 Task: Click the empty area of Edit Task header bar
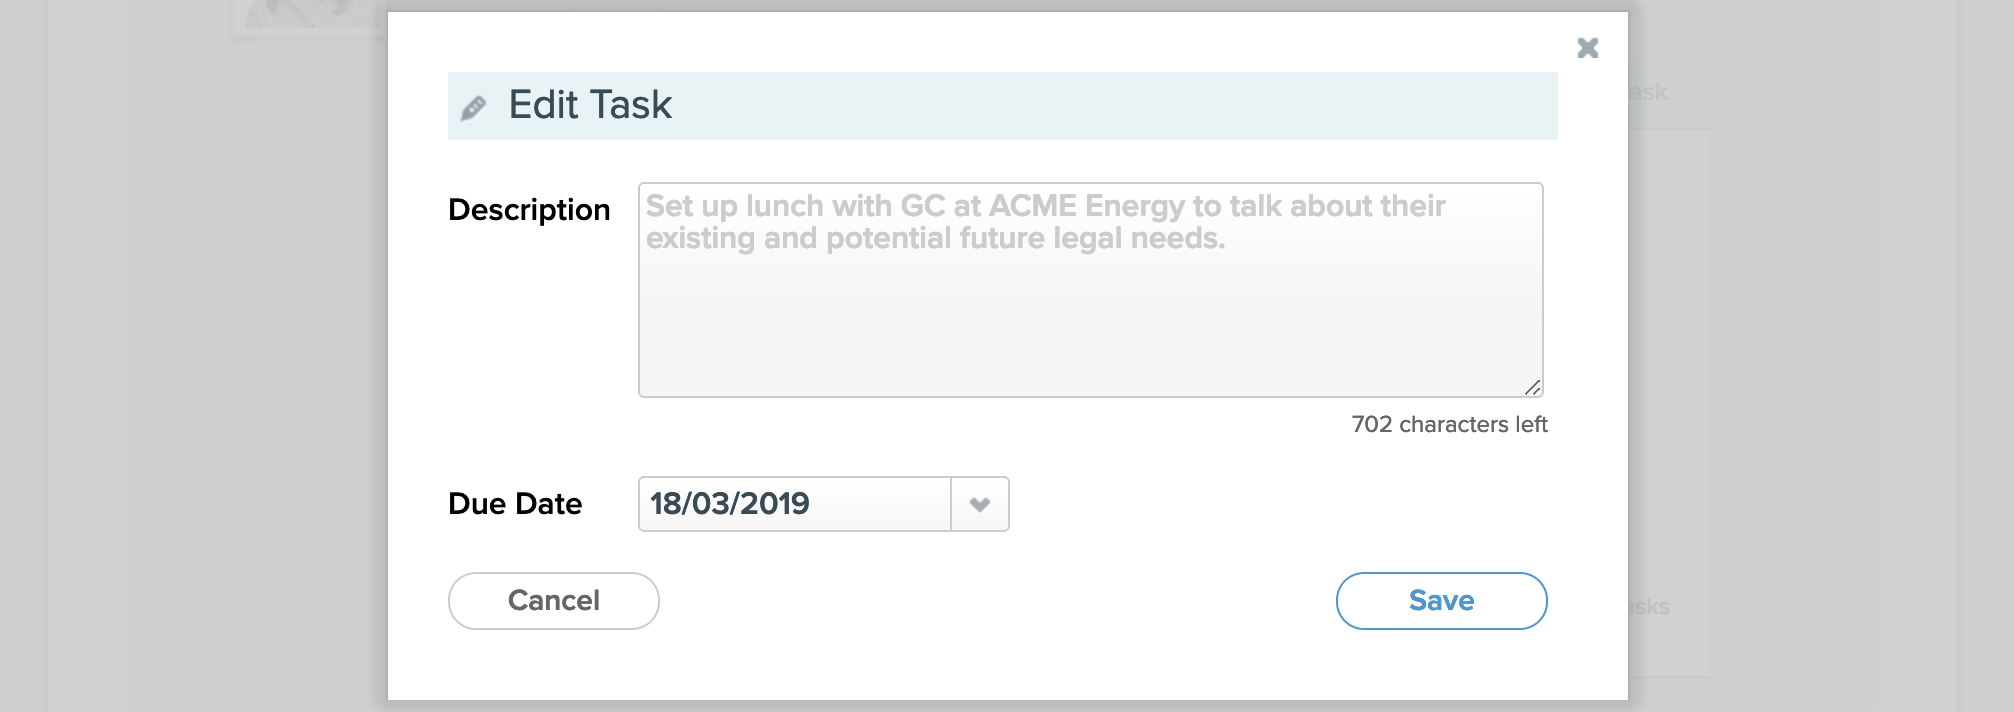(x=1100, y=106)
